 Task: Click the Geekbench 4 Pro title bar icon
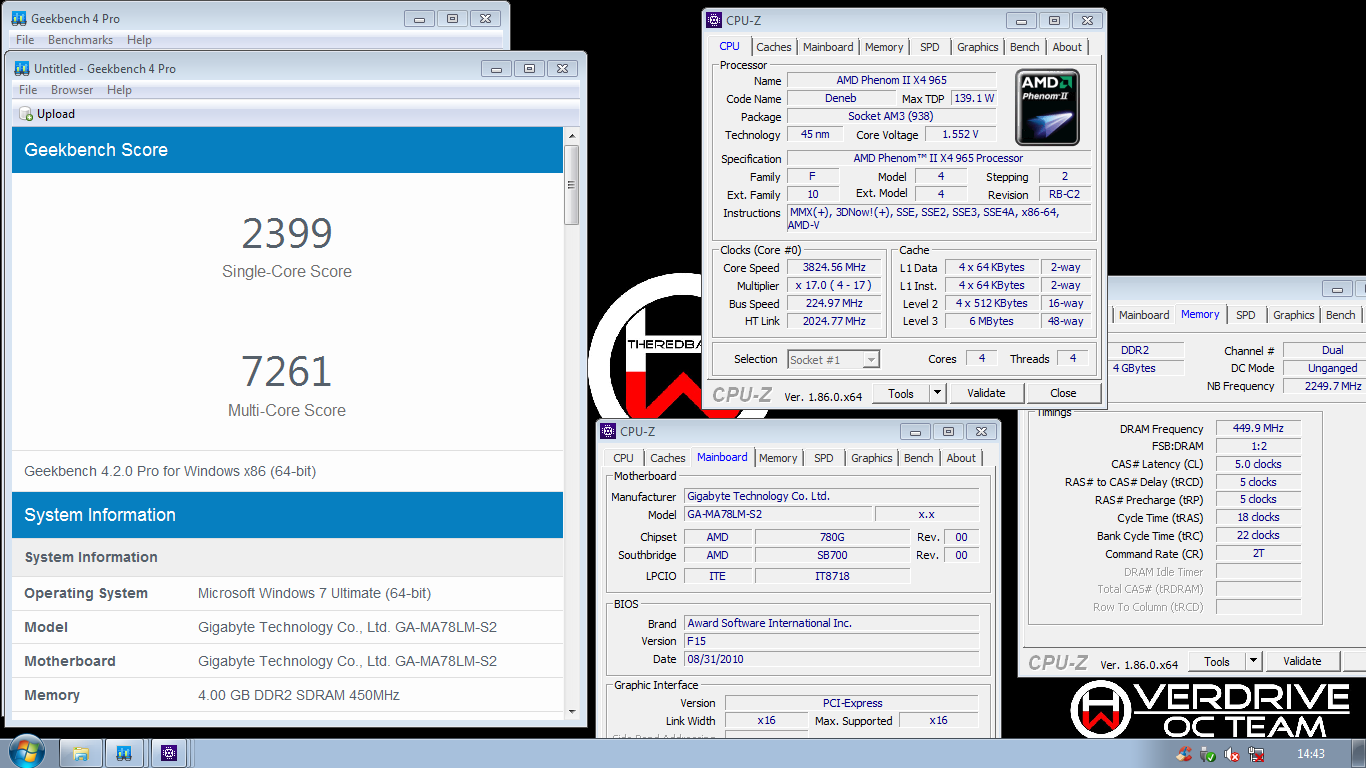tap(20, 19)
